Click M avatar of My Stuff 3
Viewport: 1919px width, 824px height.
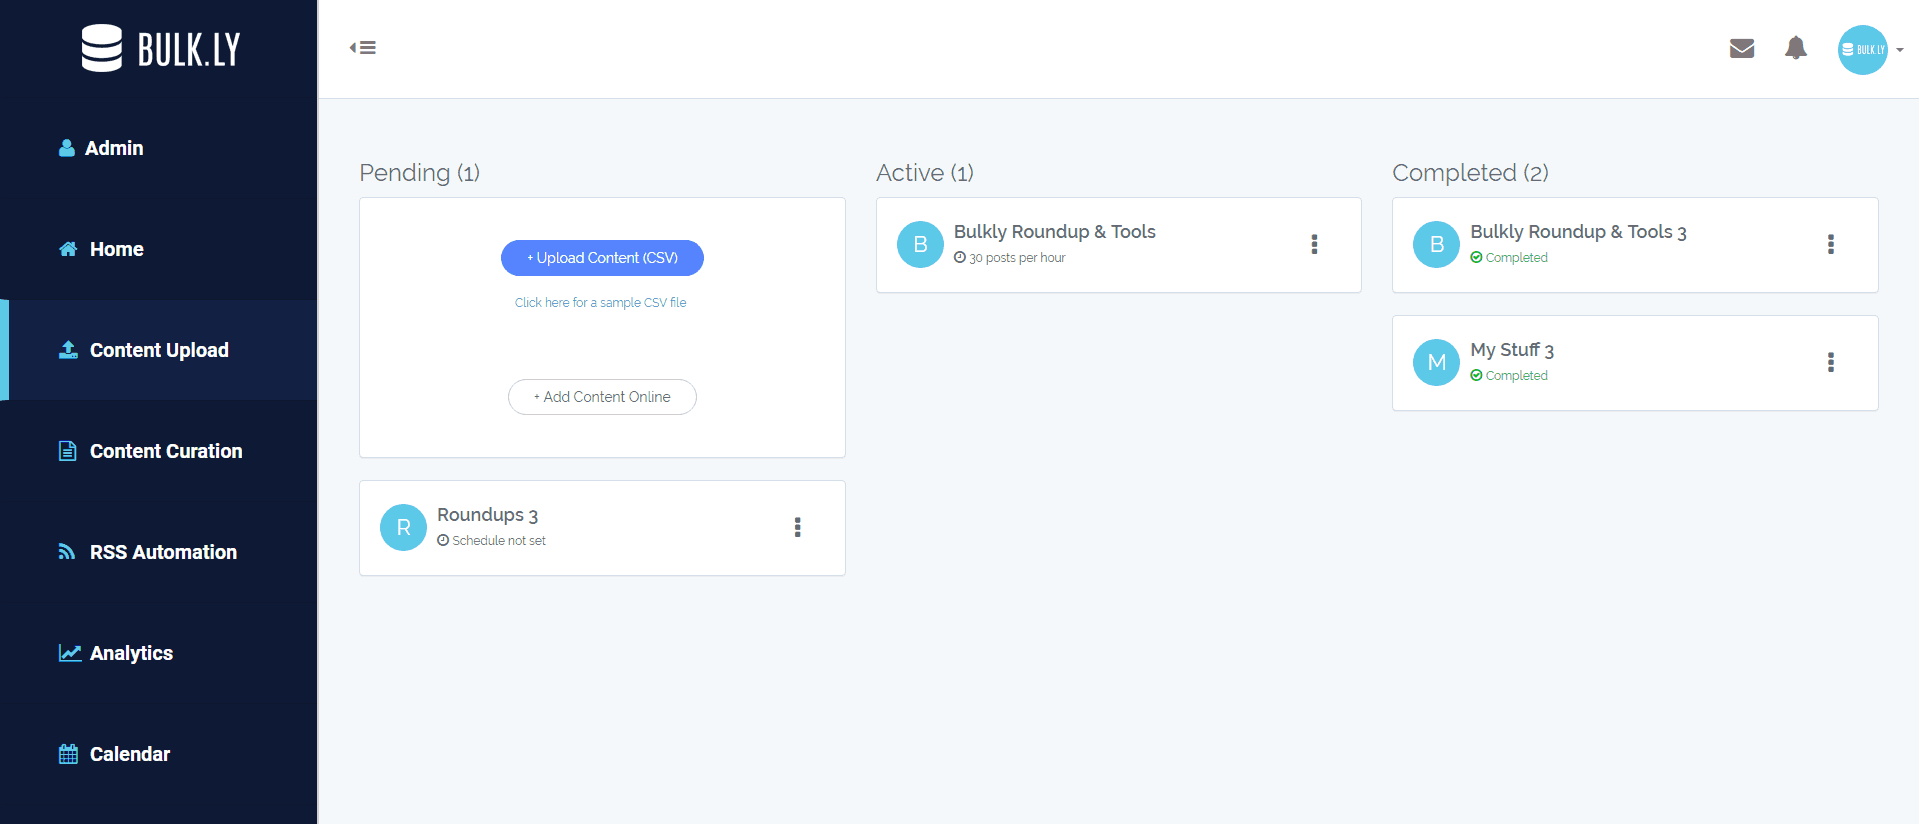pos(1436,363)
